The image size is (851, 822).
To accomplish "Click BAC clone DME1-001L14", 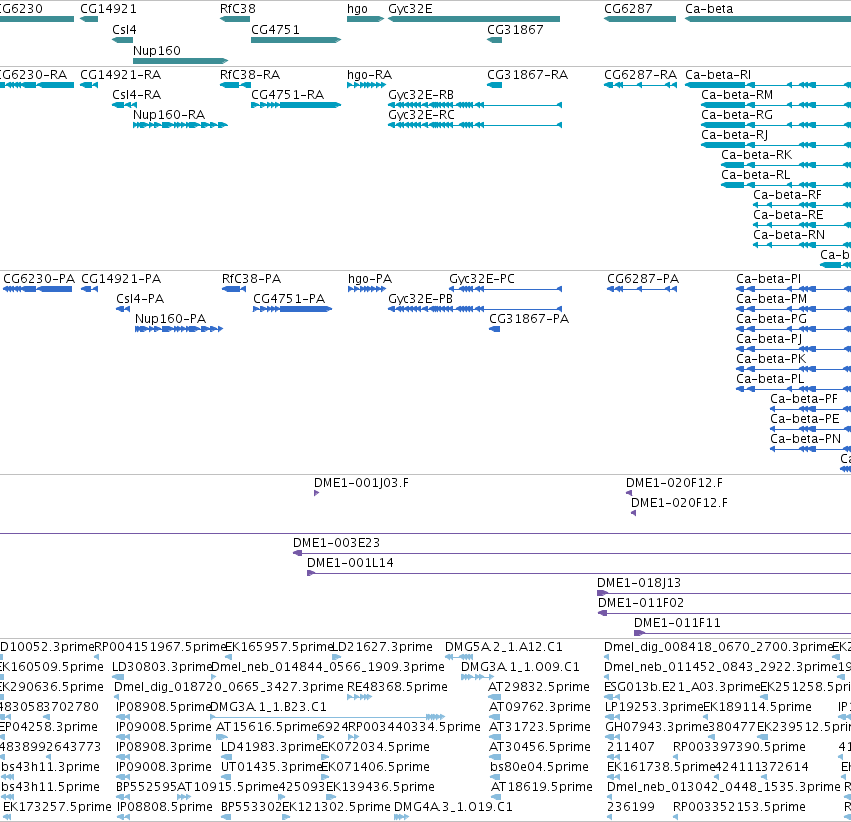I will [579, 573].
